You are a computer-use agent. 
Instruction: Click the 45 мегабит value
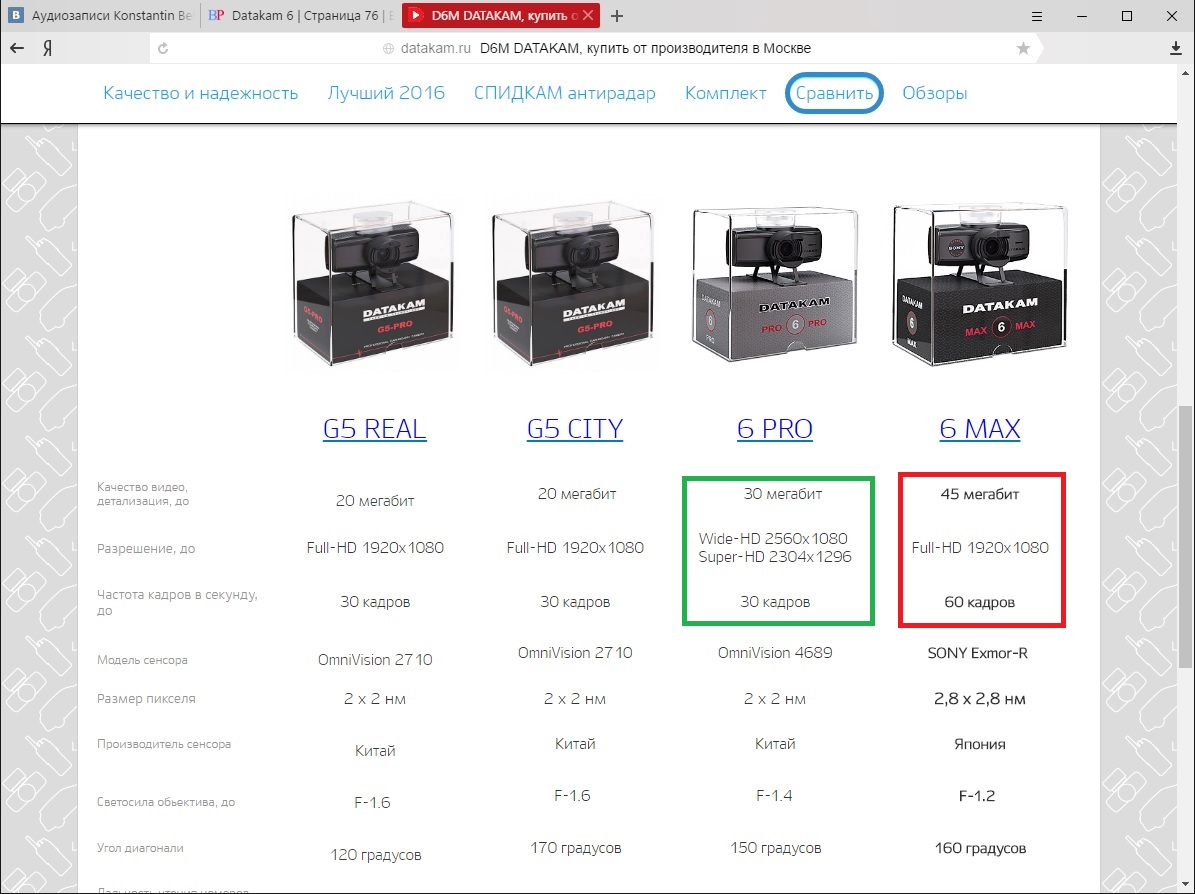979,494
